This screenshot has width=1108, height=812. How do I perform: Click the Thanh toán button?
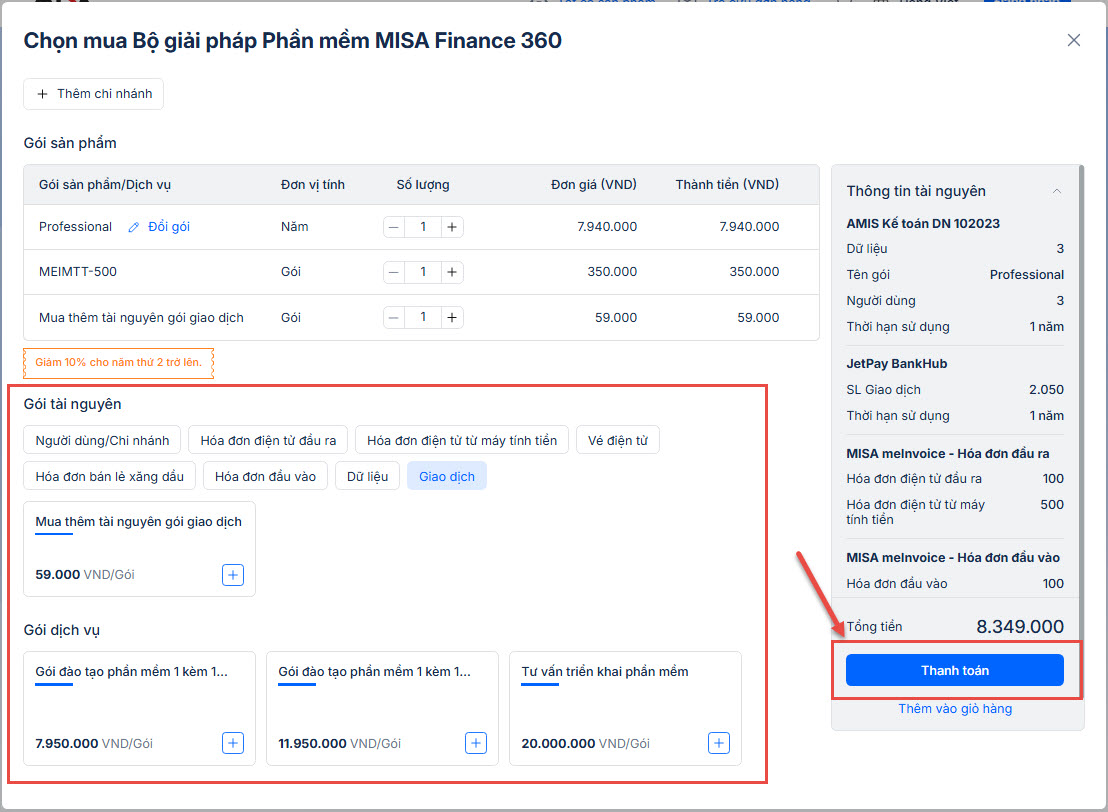pyautogui.click(x=954, y=670)
